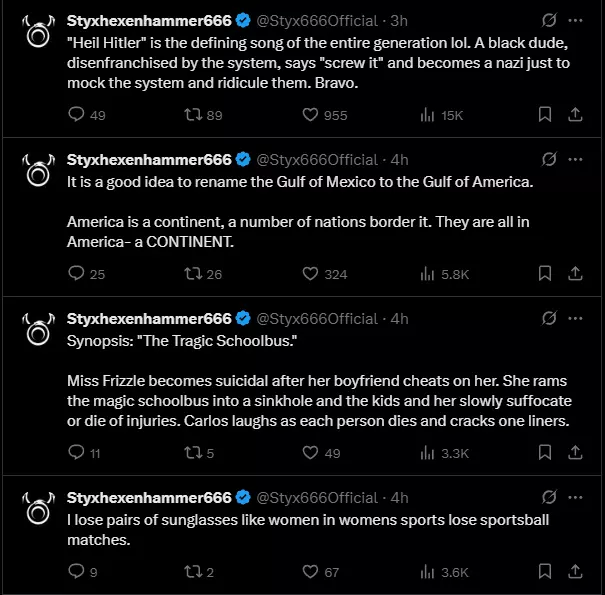Open three-dot menu on Tragic Schoolbus tweet
The height and width of the screenshot is (595, 605).
point(575,318)
